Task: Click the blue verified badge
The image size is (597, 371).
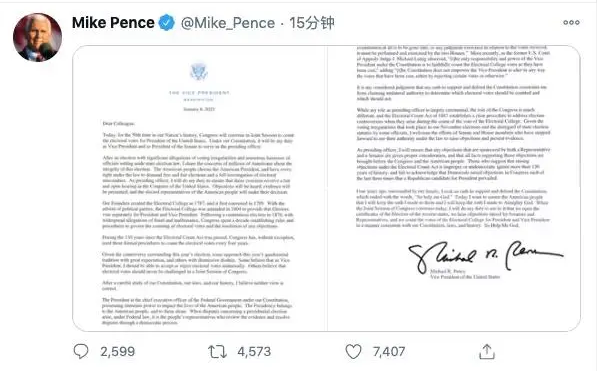Action: click(x=166, y=23)
